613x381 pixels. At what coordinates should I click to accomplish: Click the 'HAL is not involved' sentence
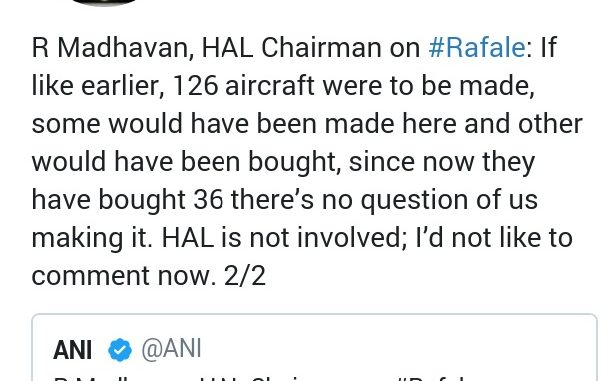coord(281,238)
